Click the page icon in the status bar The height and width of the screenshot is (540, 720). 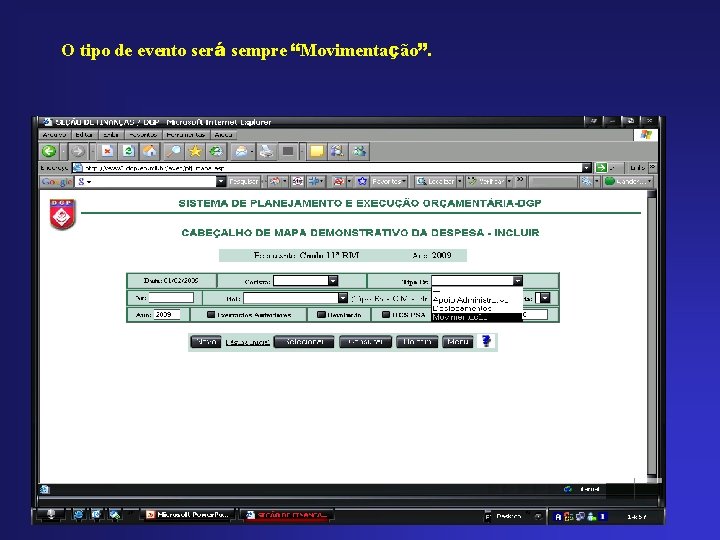point(45,489)
